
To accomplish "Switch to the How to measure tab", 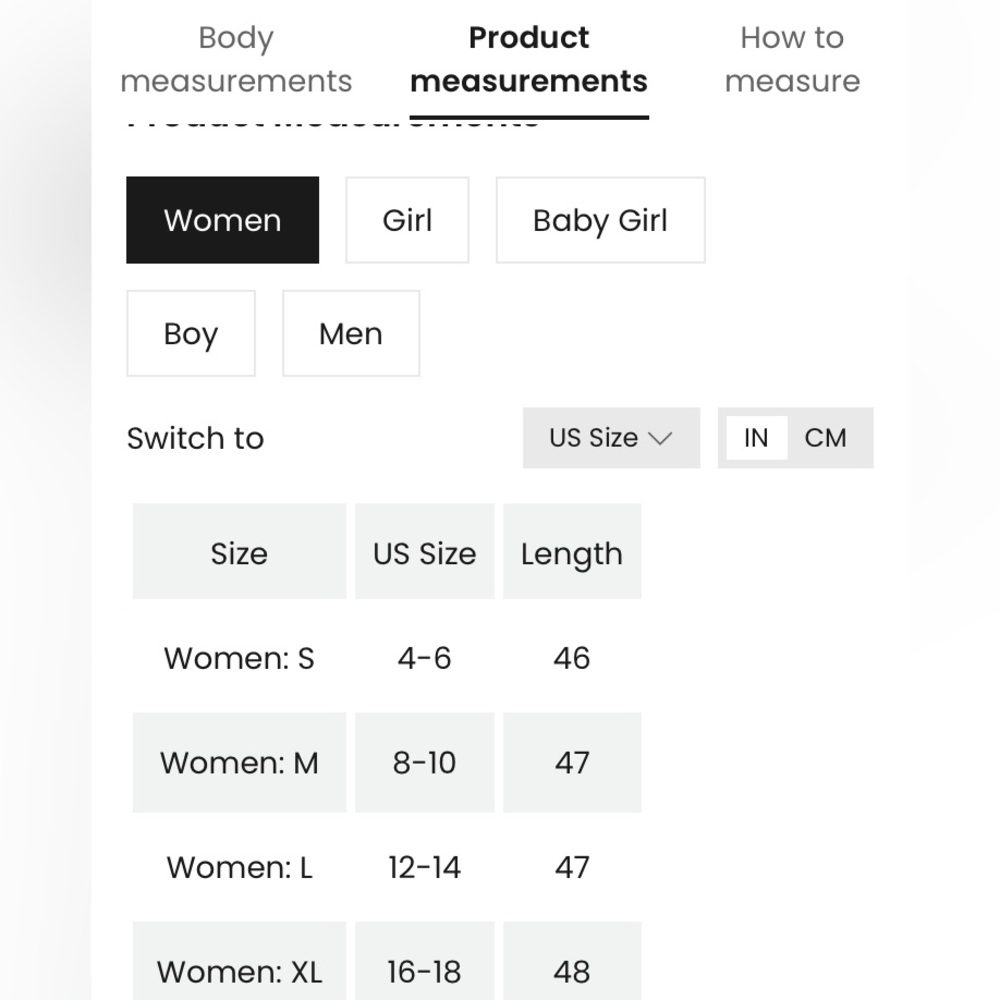I will coord(792,59).
